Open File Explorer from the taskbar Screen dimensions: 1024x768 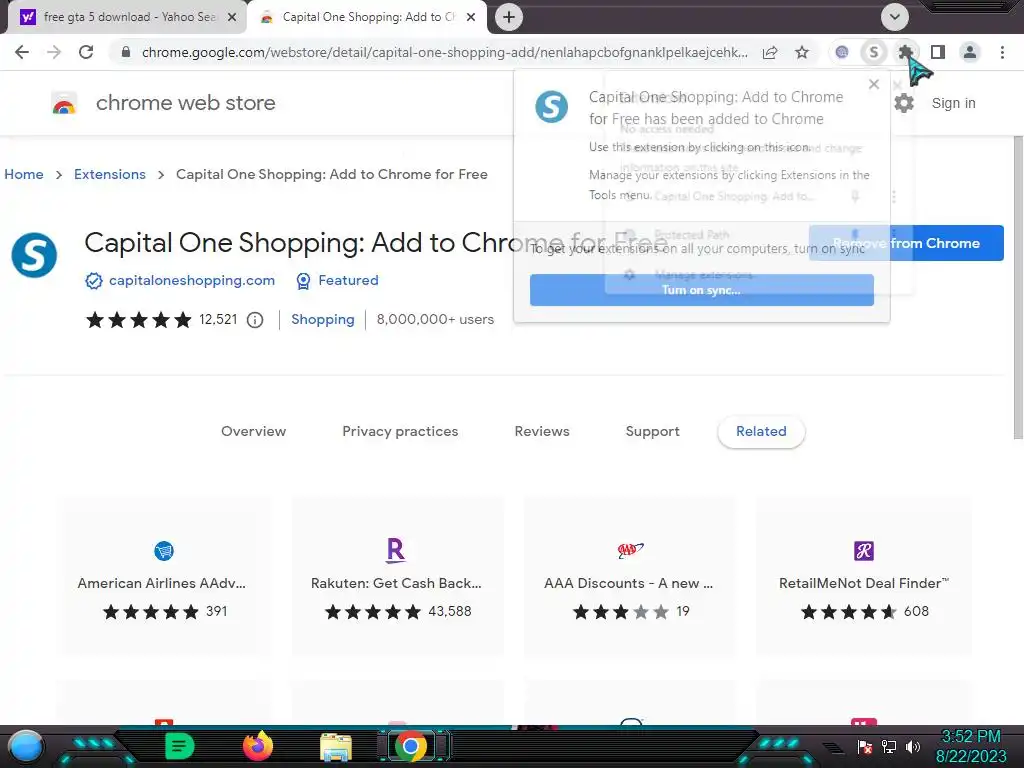[x=336, y=748]
